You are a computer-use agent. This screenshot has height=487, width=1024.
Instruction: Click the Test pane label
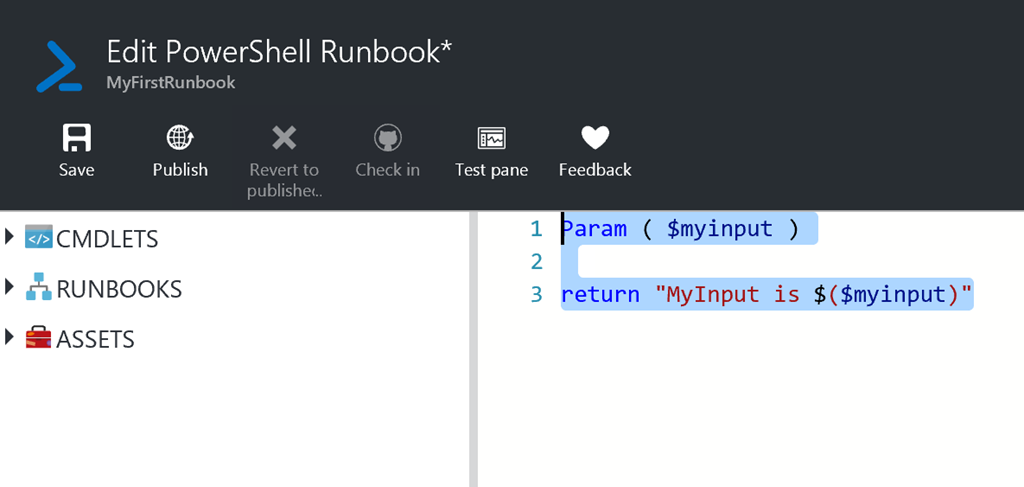492,170
